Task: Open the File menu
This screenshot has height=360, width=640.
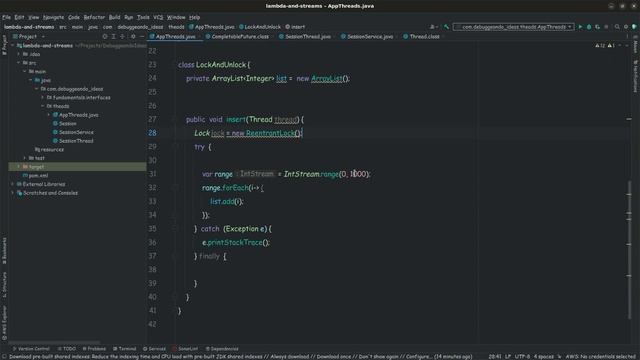Action: (x=6, y=17)
